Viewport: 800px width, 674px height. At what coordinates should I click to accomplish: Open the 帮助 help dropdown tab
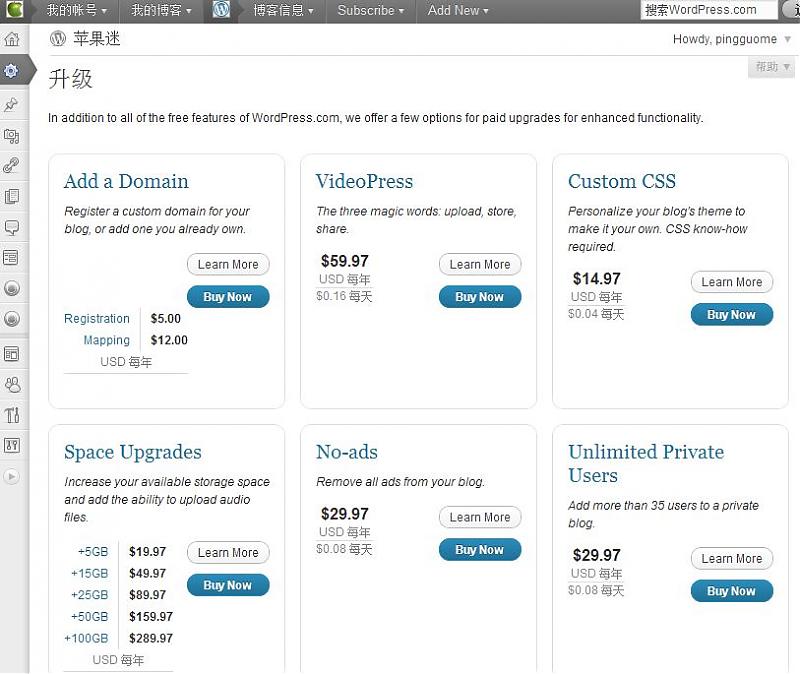[772, 67]
